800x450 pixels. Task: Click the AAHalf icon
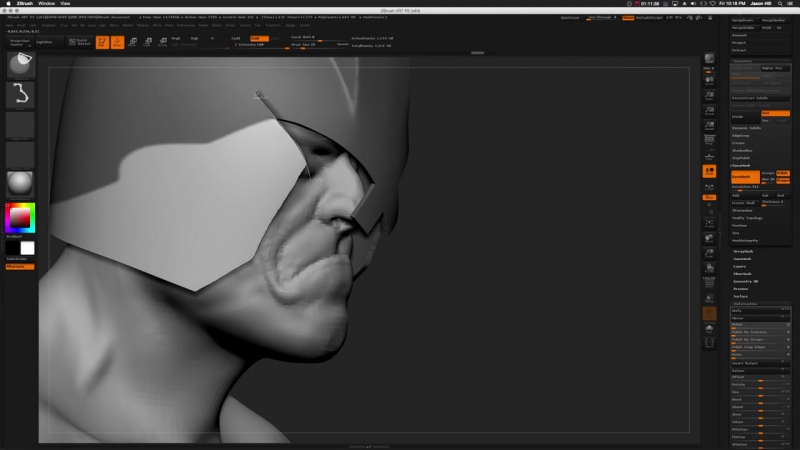(709, 126)
